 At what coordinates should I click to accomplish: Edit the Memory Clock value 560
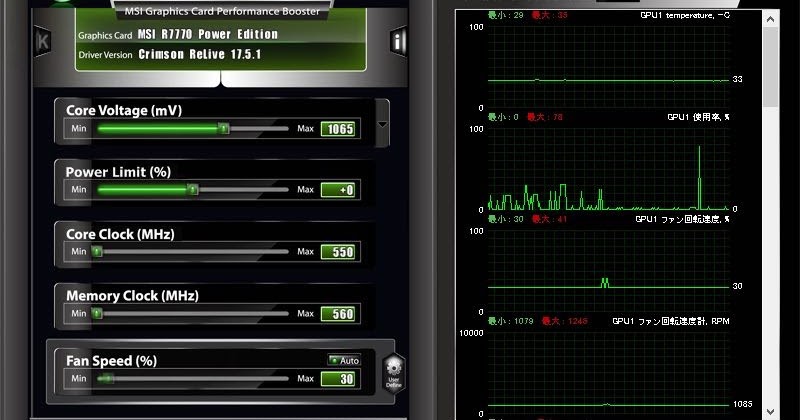coord(340,314)
